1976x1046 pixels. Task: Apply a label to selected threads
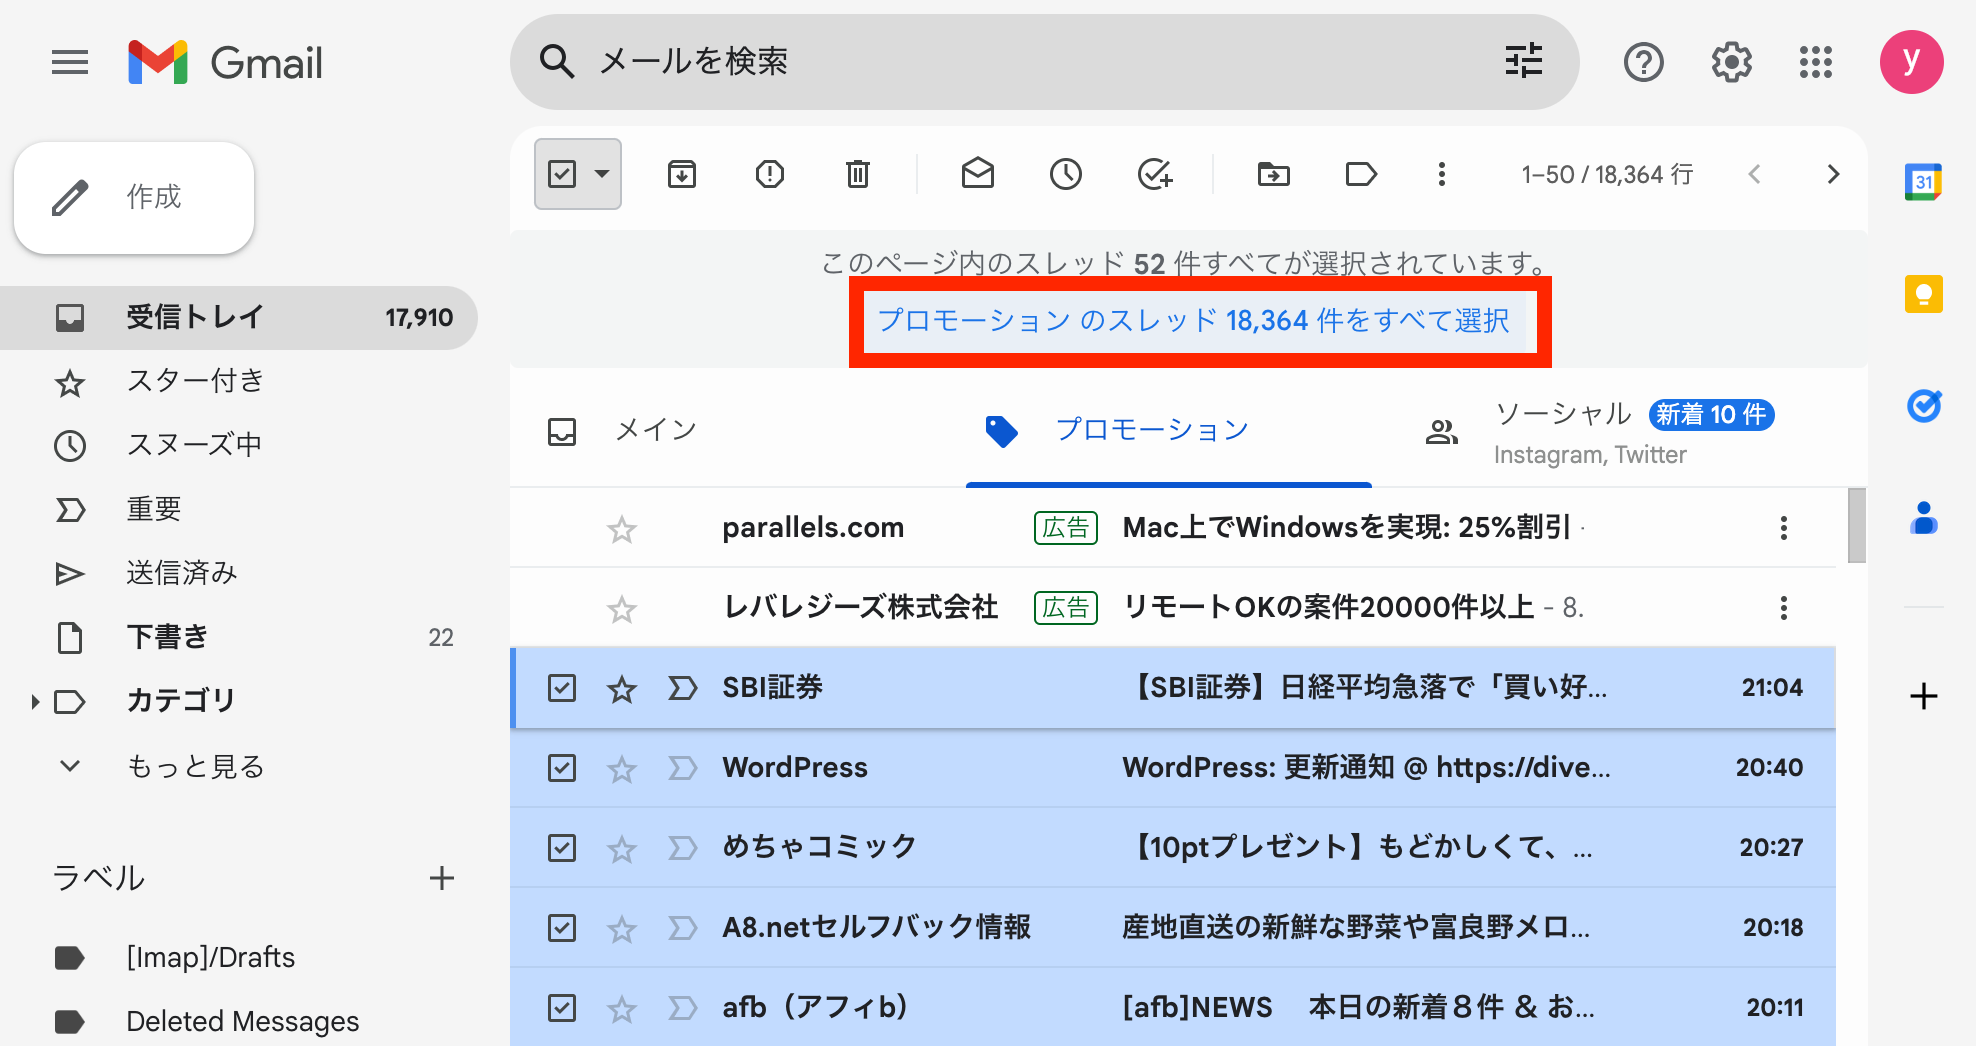pos(1361,174)
